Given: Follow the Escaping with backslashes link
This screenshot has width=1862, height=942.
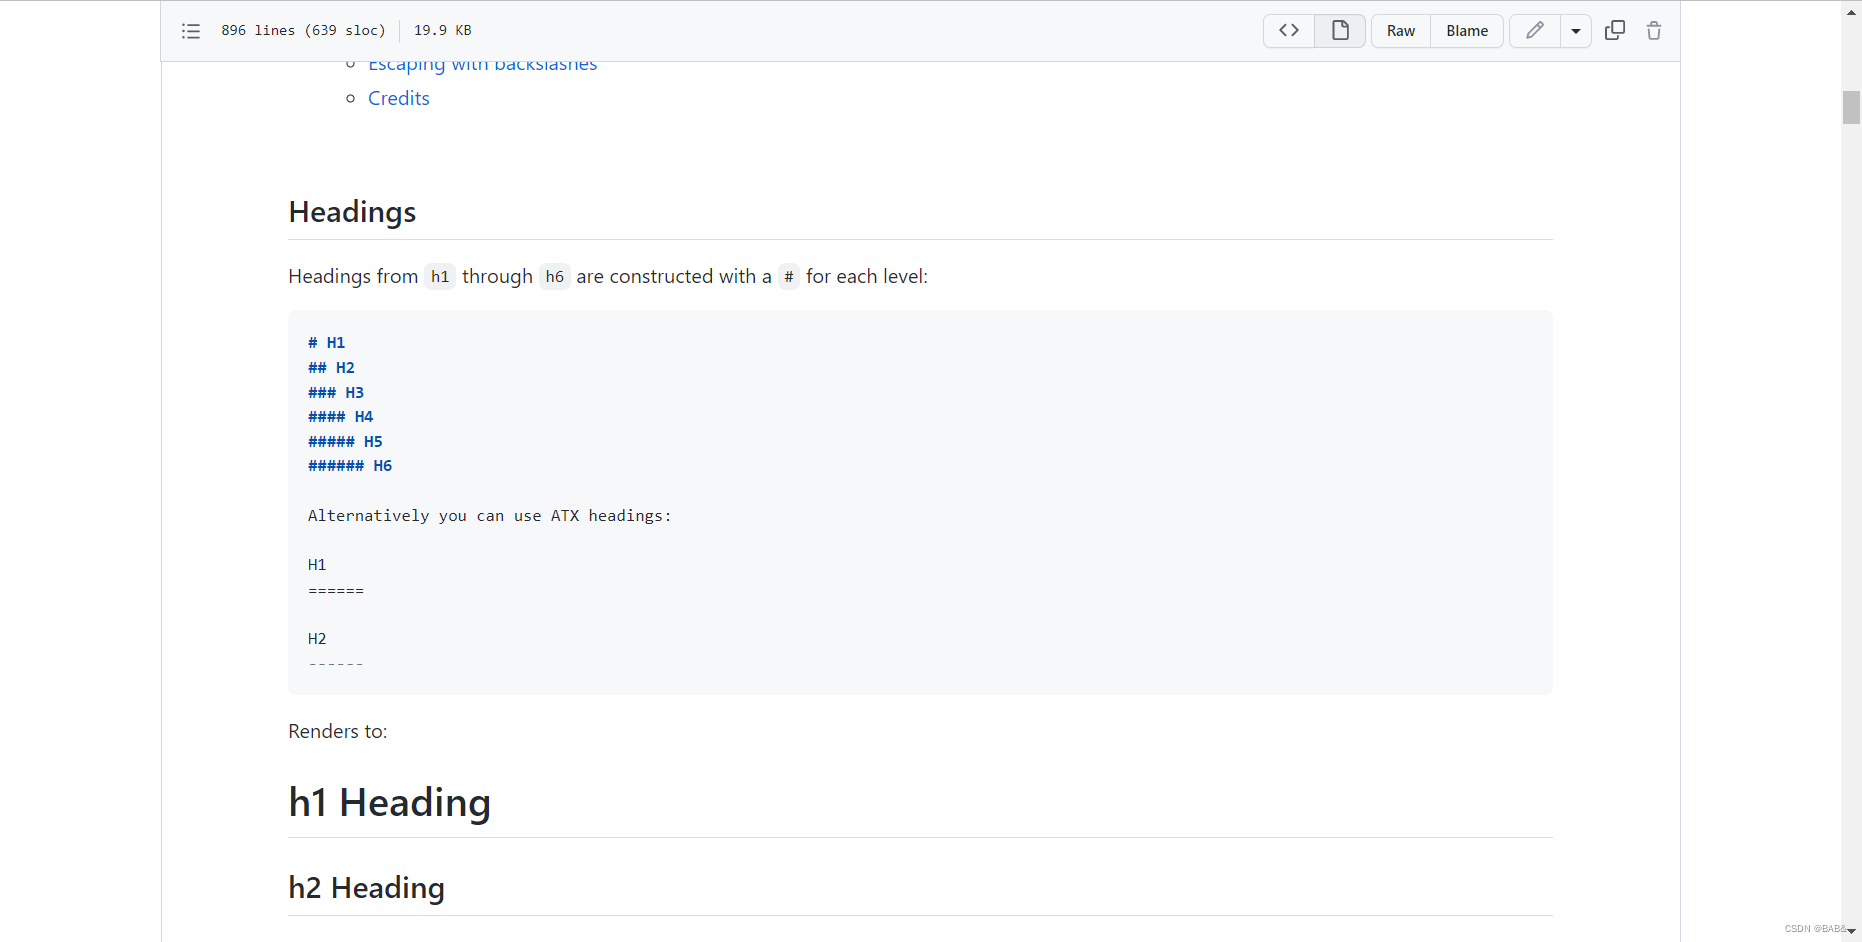Looking at the screenshot, I should (x=482, y=65).
